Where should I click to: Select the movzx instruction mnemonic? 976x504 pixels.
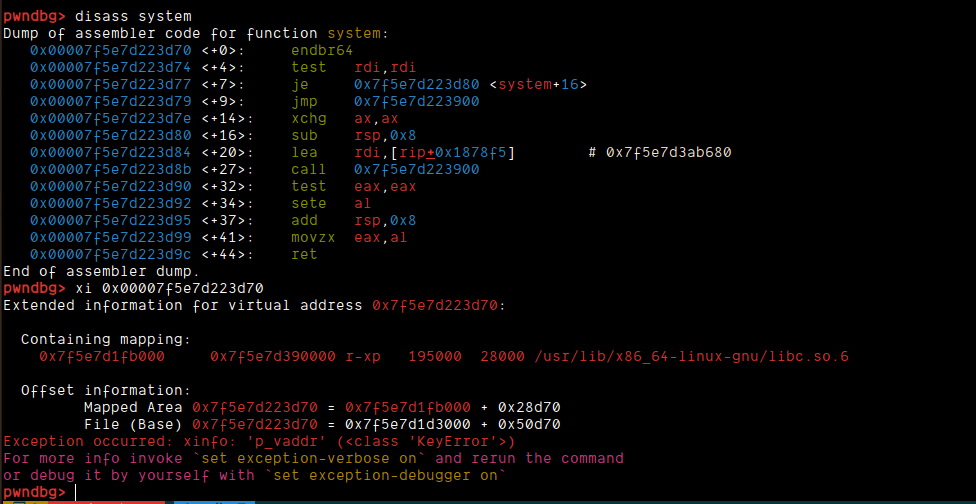tap(313, 237)
